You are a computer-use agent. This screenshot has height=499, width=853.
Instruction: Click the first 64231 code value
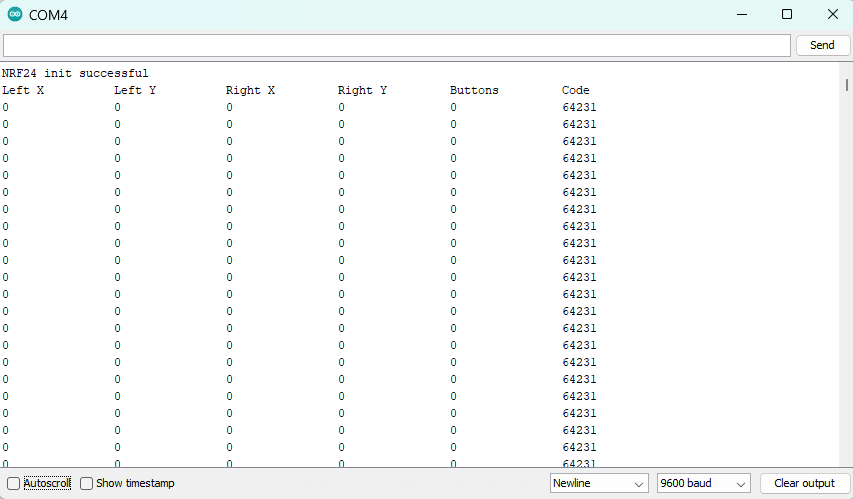coord(579,107)
